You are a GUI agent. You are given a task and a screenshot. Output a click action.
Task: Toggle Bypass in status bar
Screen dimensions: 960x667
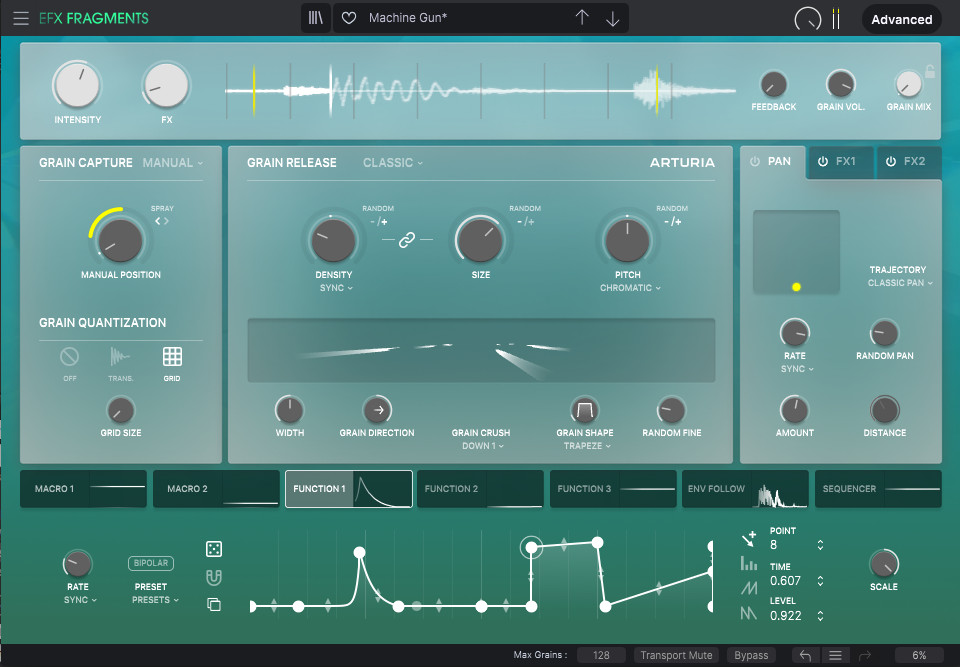click(751, 655)
